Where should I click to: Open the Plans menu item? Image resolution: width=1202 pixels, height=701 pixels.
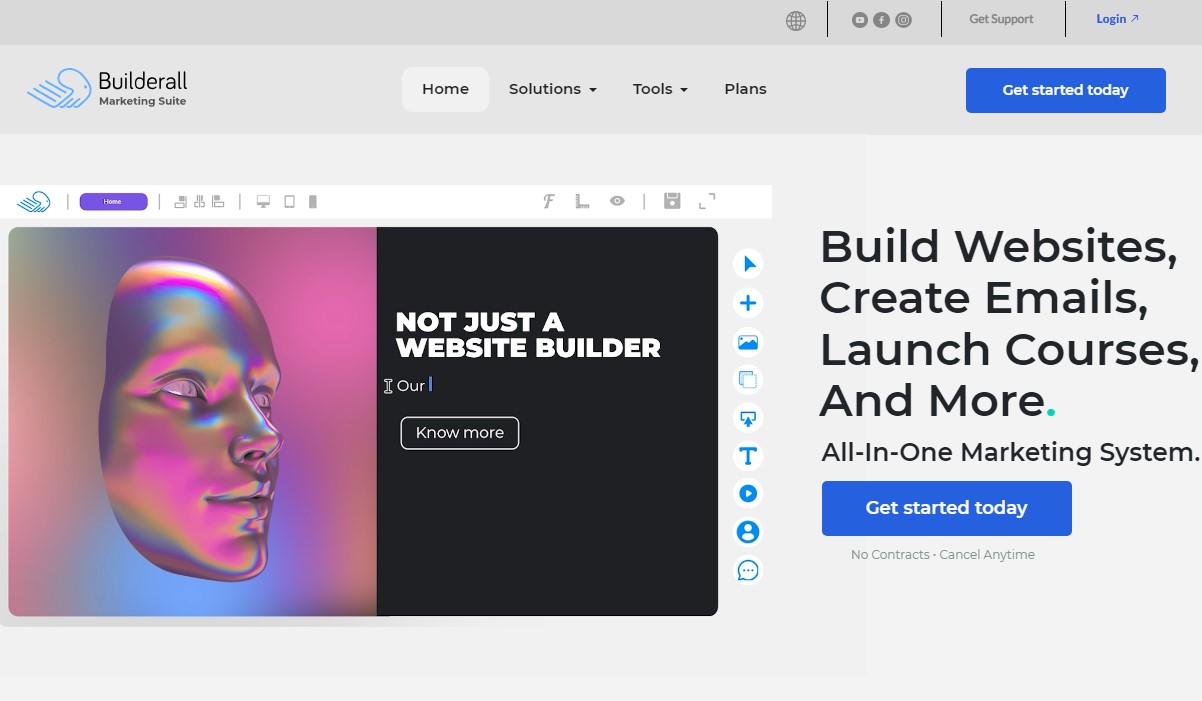745,89
